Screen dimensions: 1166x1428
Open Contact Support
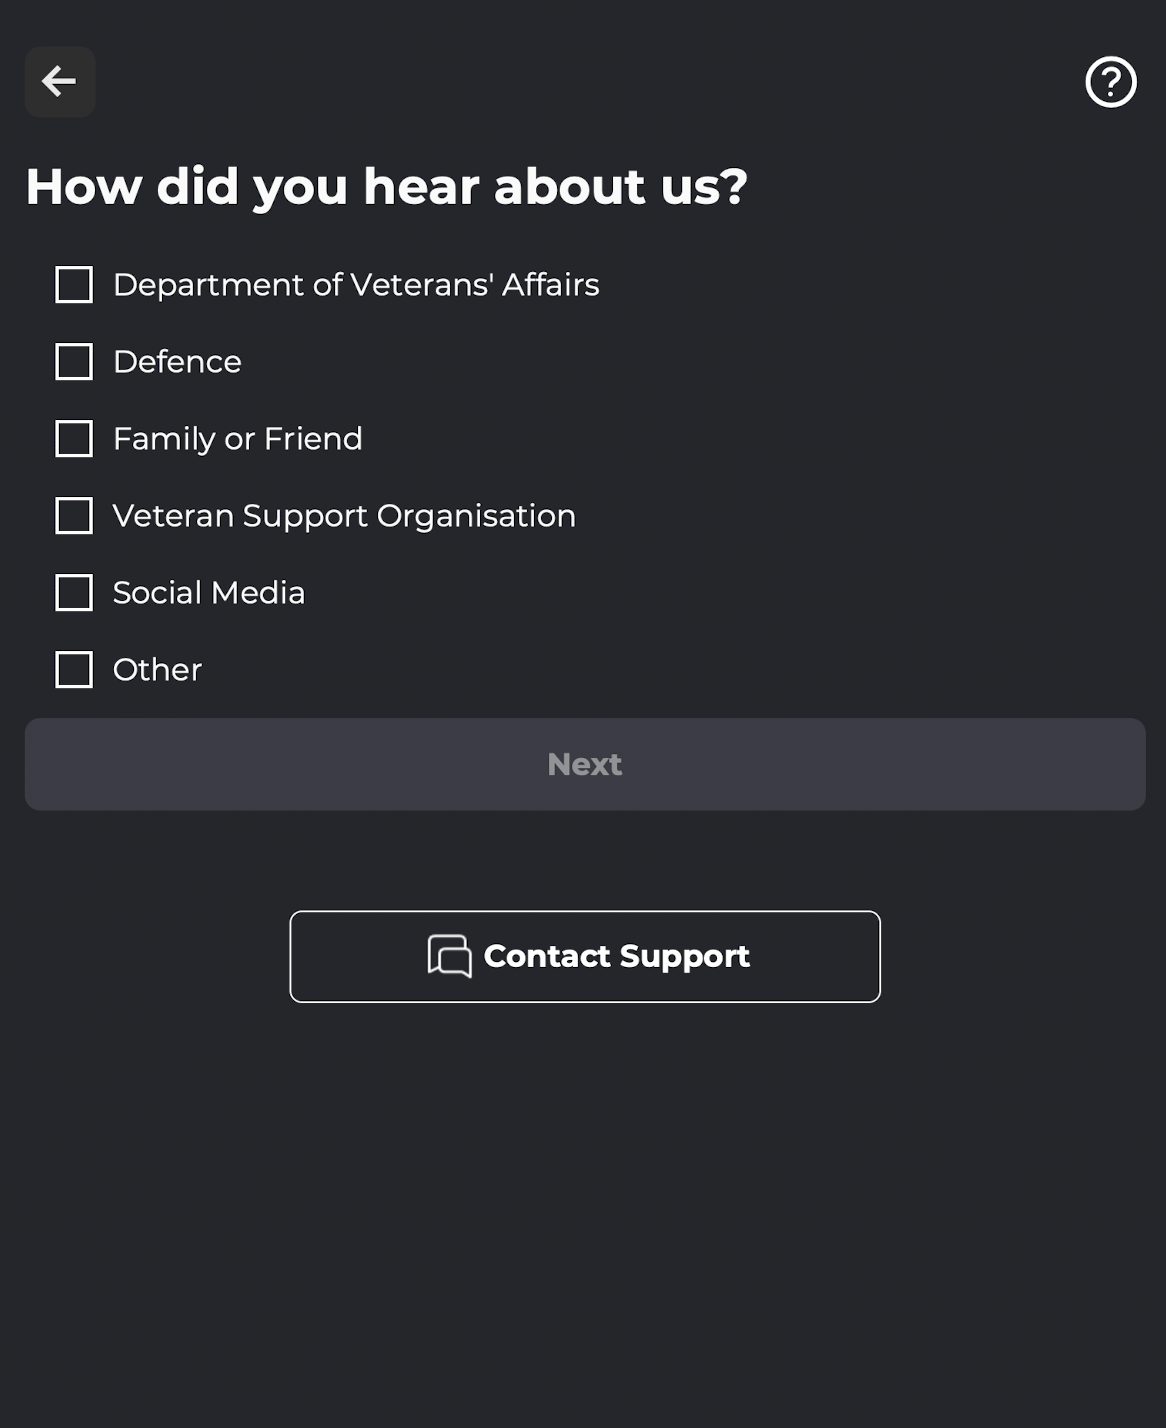[585, 956]
